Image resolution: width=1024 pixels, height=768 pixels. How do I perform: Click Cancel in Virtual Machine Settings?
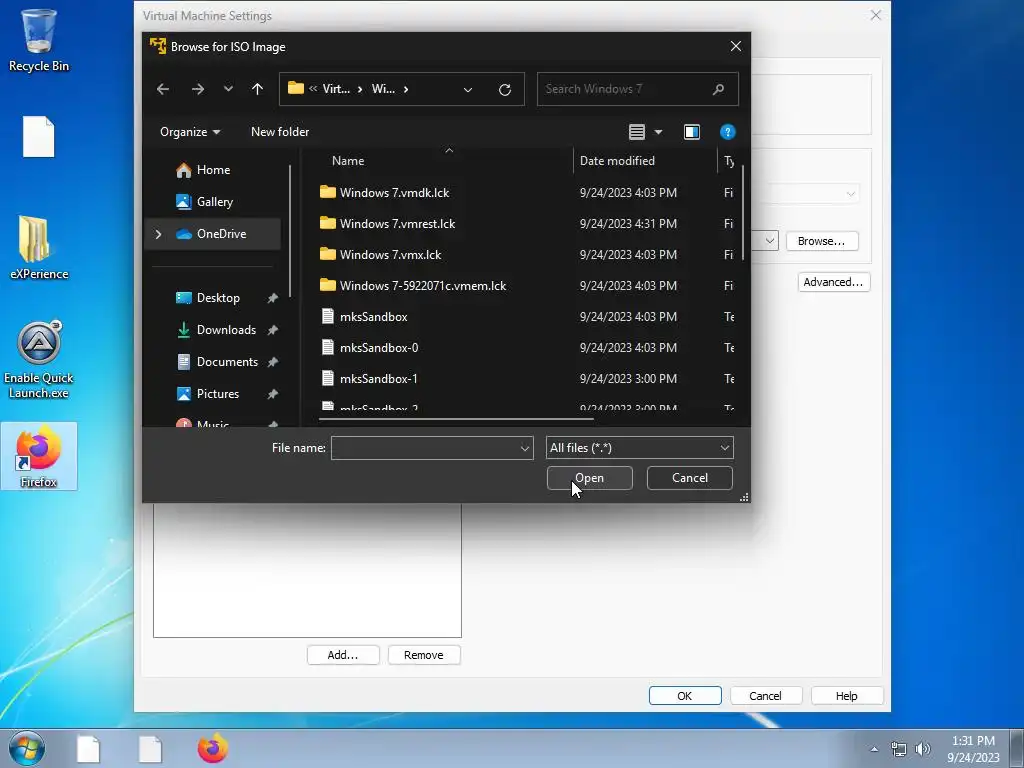765,696
